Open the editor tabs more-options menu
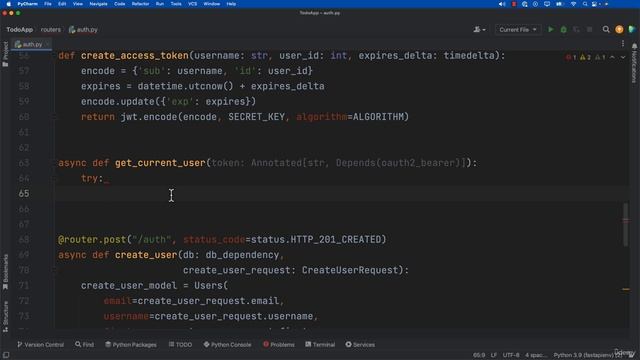 623,44
